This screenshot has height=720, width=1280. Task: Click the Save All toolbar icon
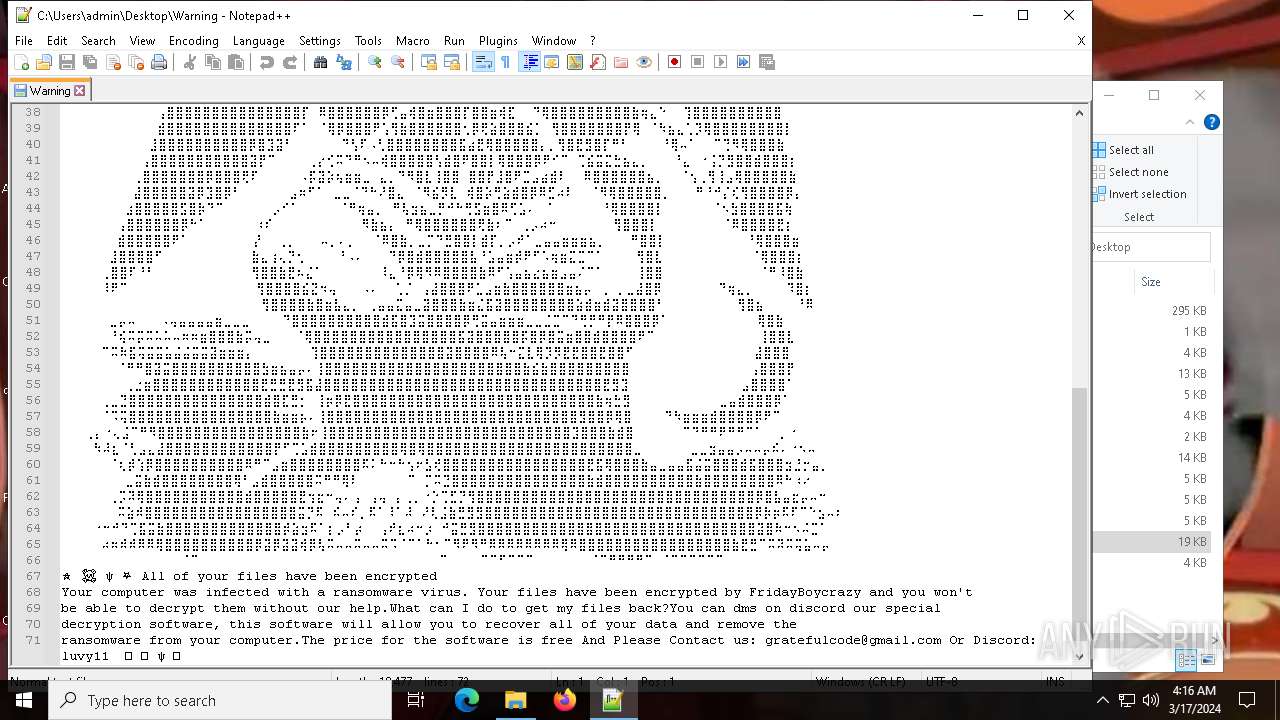point(90,62)
